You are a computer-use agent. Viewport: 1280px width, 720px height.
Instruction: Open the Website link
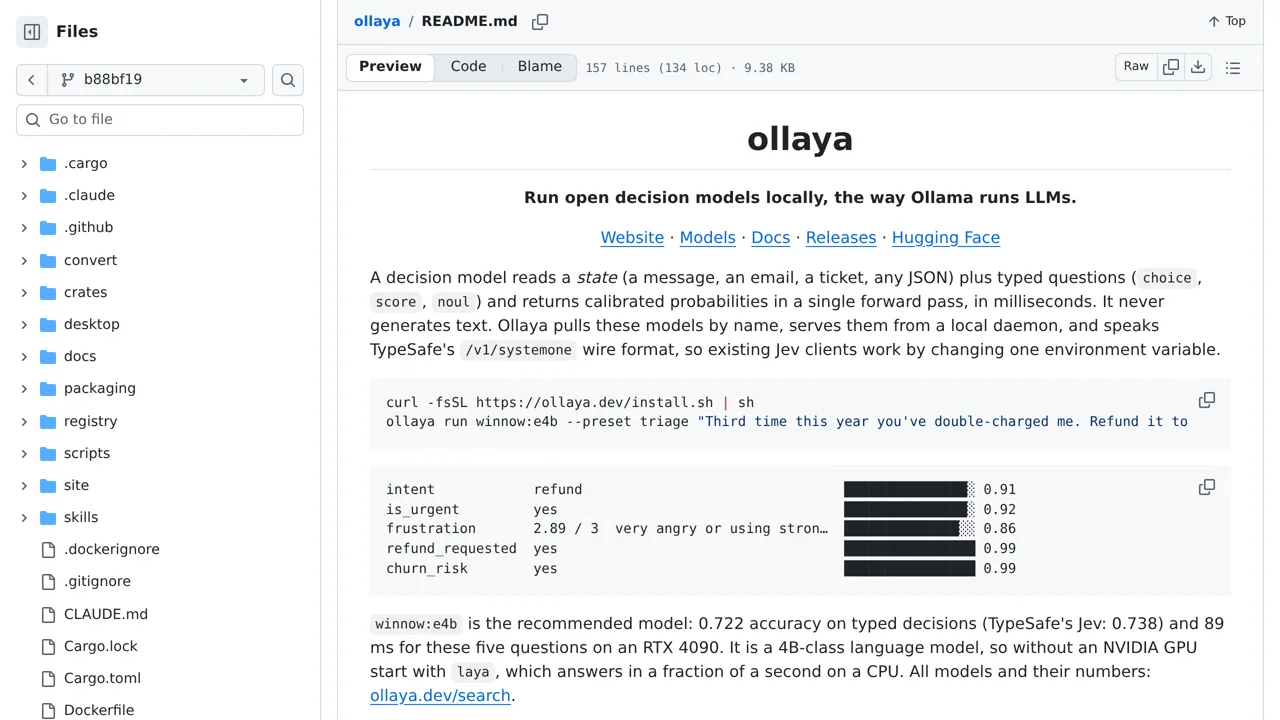click(x=632, y=237)
